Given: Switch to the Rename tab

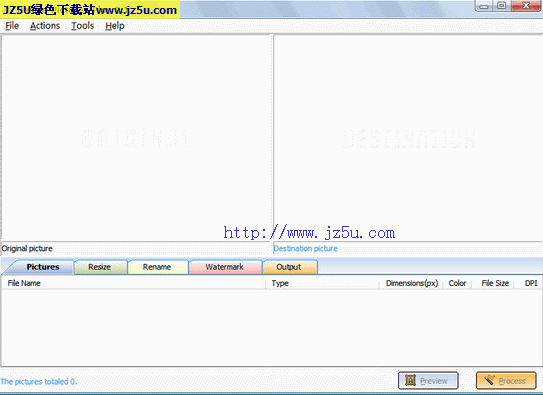Looking at the screenshot, I should (x=157, y=267).
